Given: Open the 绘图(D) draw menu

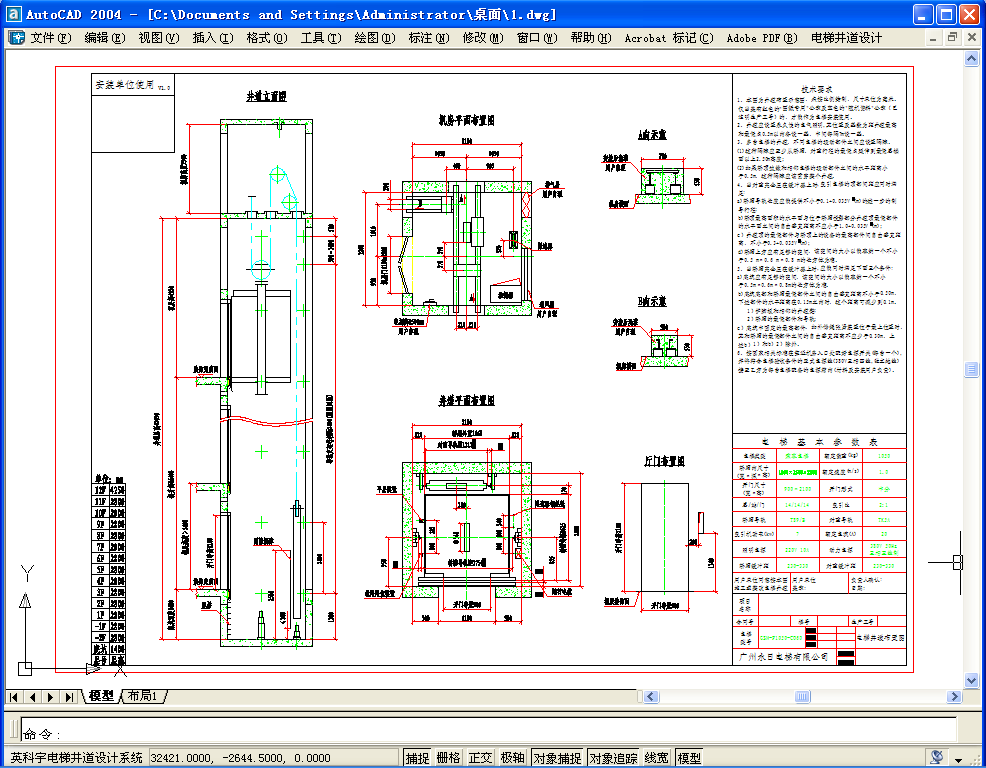Looking at the screenshot, I should point(374,38).
